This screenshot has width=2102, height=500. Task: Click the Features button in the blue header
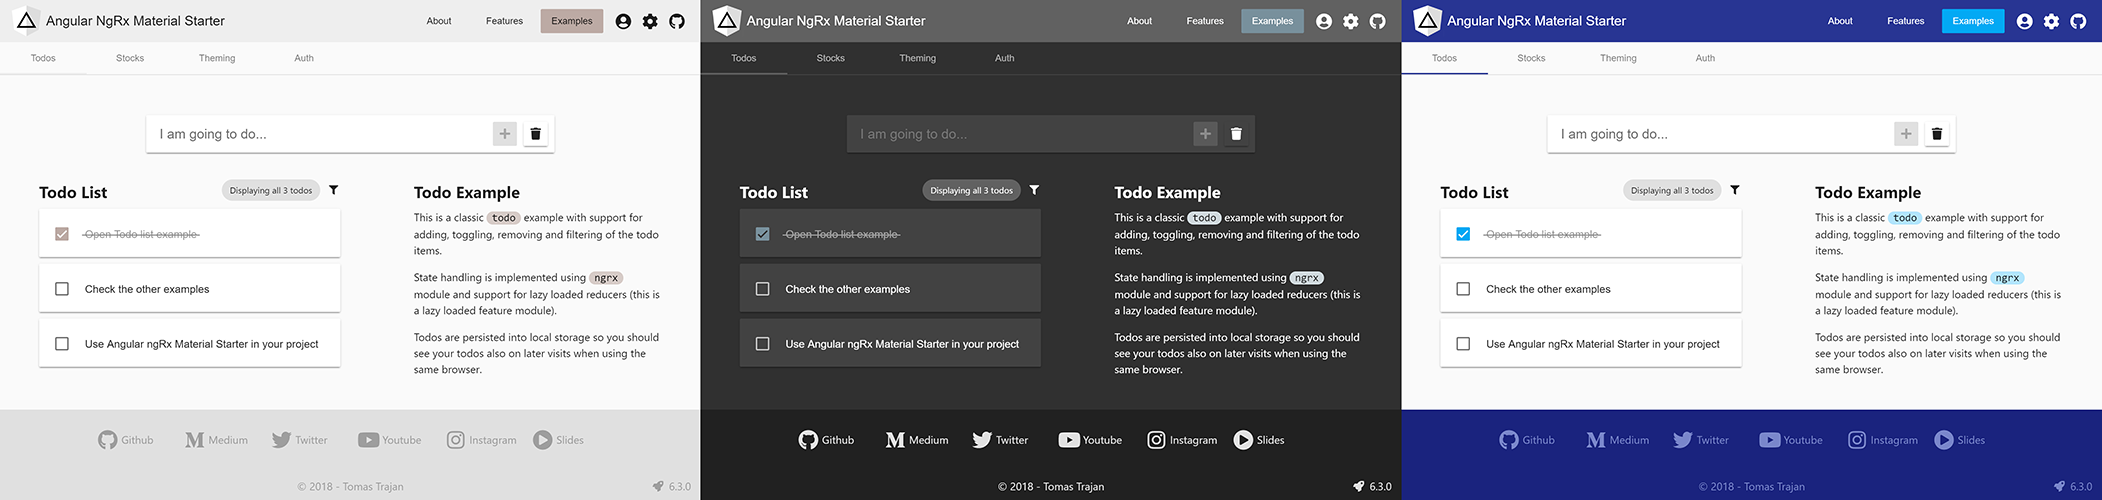1905,21
